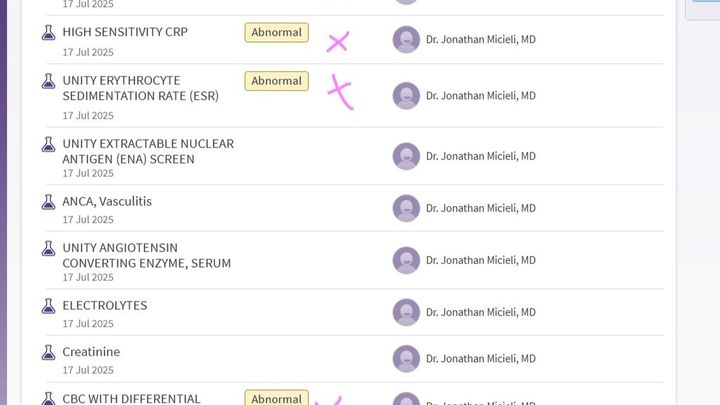Screen dimensions: 720x405
Task: Click the flask icon beside Angiotensin Converting Enzyme
Action: (x=48, y=247)
